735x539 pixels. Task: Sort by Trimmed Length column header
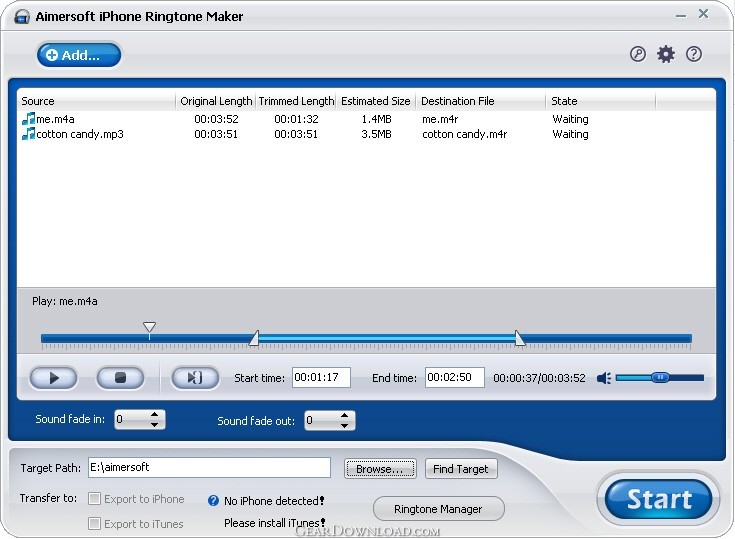tap(296, 101)
